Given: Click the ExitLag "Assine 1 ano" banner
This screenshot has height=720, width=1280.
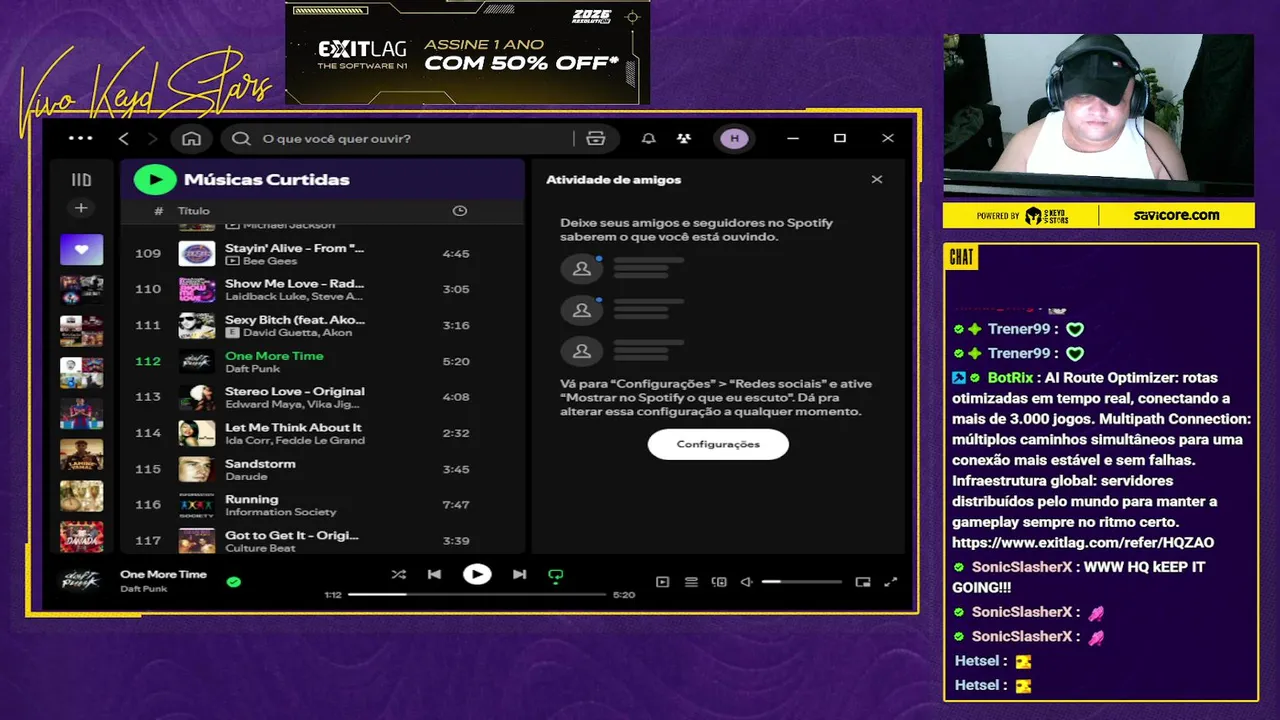Looking at the screenshot, I should (x=467, y=54).
